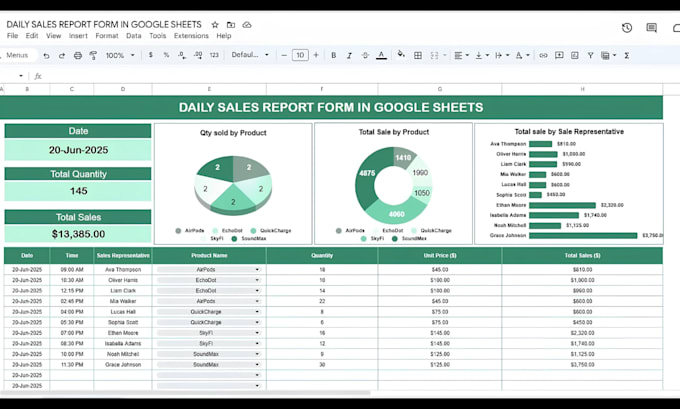Click the Menus search box
The image size is (680, 409).
coord(18,55)
